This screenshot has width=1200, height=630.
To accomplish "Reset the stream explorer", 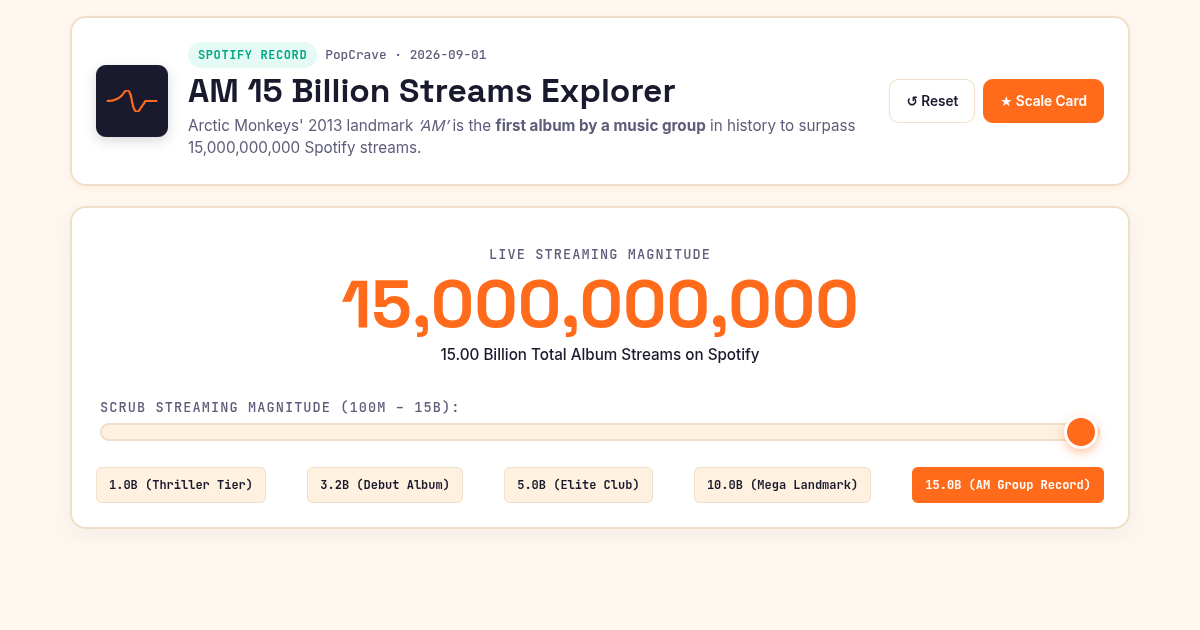I will tap(932, 101).
